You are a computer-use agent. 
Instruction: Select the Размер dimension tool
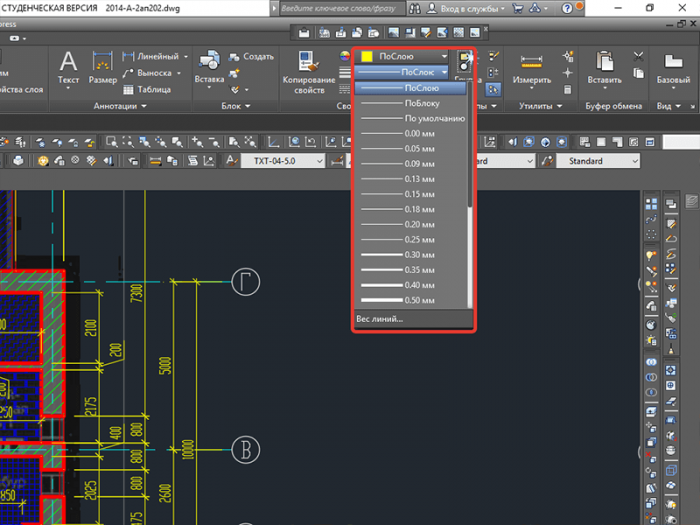point(103,67)
